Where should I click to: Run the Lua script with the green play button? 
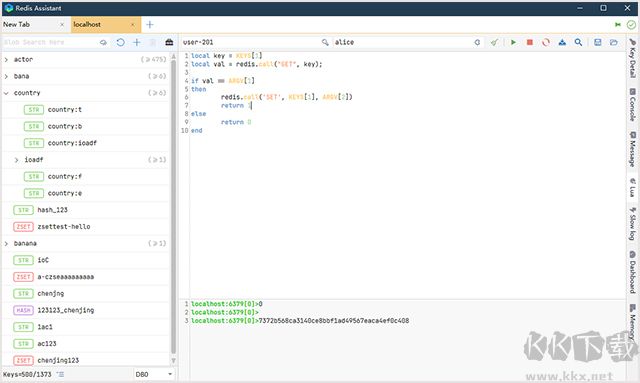(x=513, y=42)
